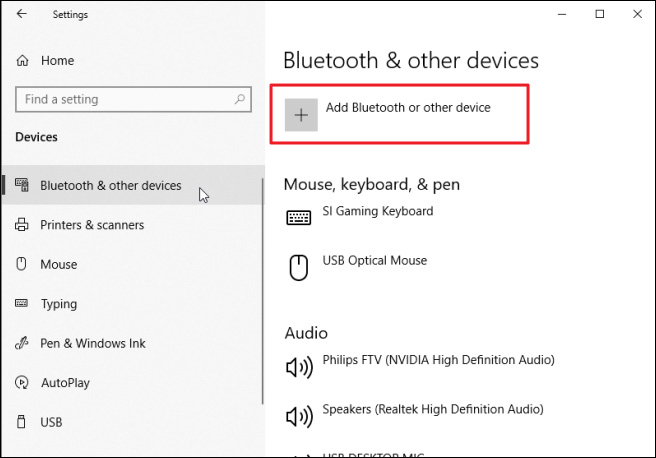Open Pen & Windows Ink settings
The height and width of the screenshot is (458, 656).
133,343
